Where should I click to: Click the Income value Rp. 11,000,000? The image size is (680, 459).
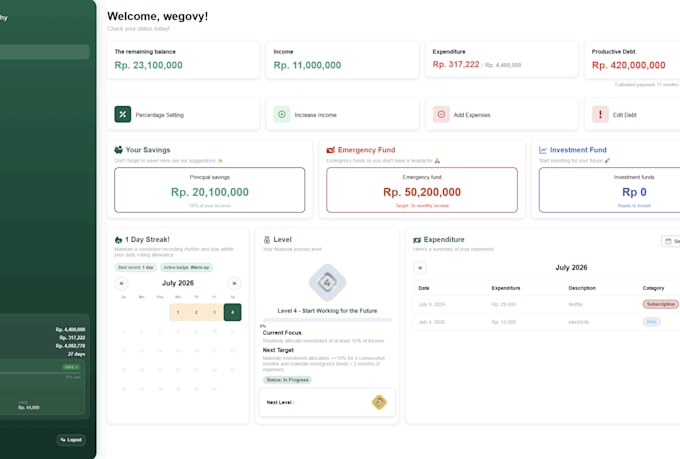click(x=307, y=65)
